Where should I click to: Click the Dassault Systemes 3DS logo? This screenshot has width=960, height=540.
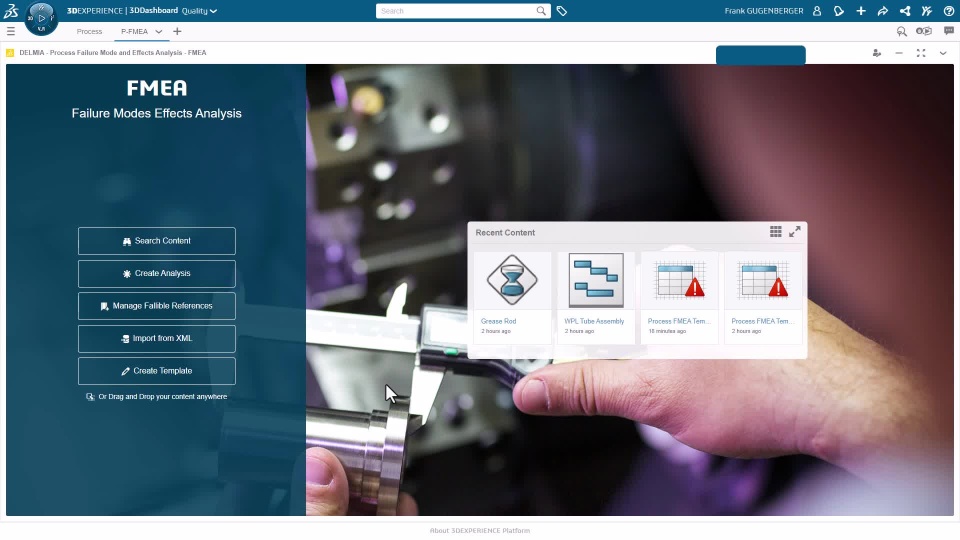[11, 10]
